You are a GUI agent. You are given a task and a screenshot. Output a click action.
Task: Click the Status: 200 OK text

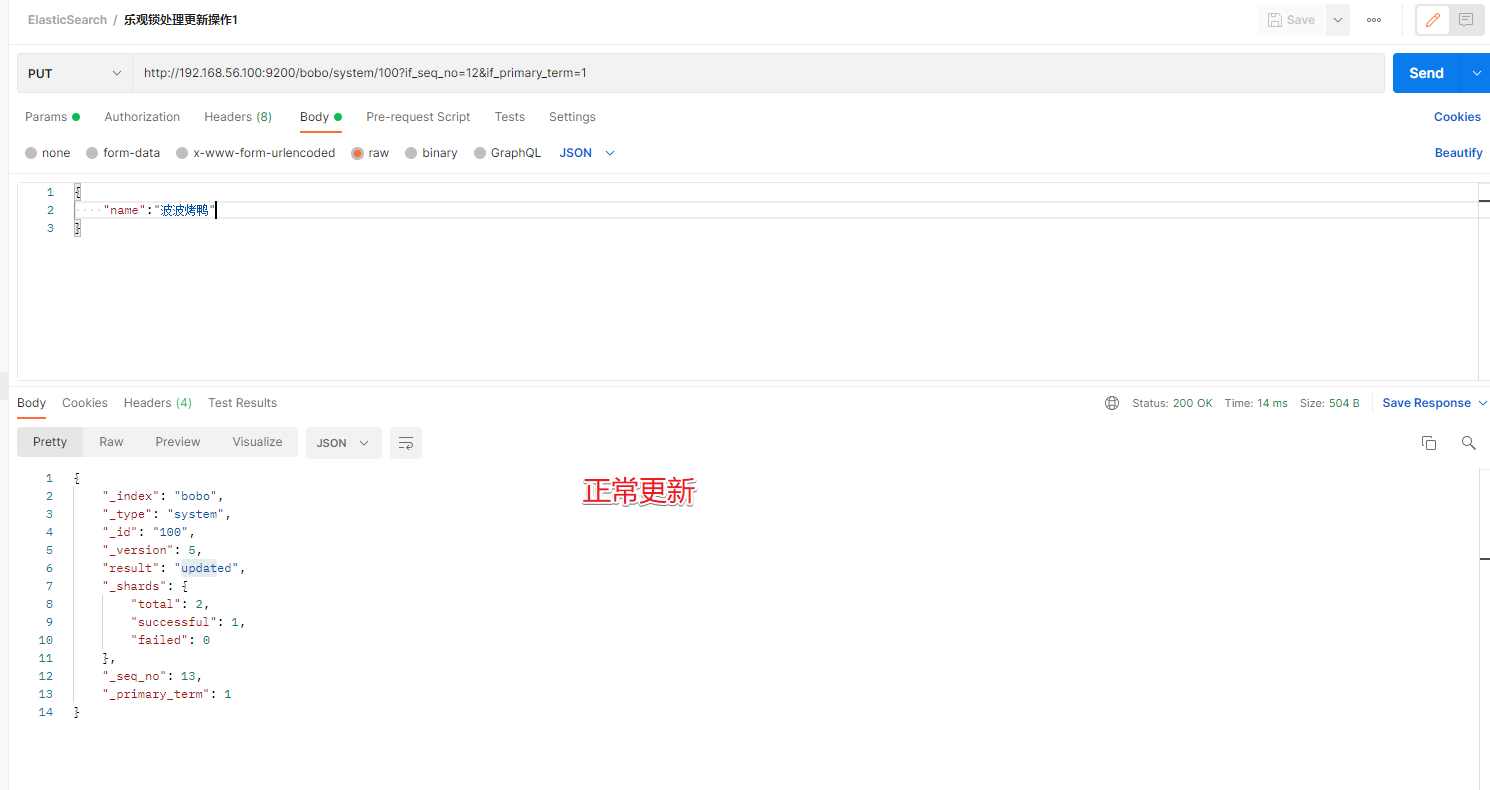click(1172, 403)
